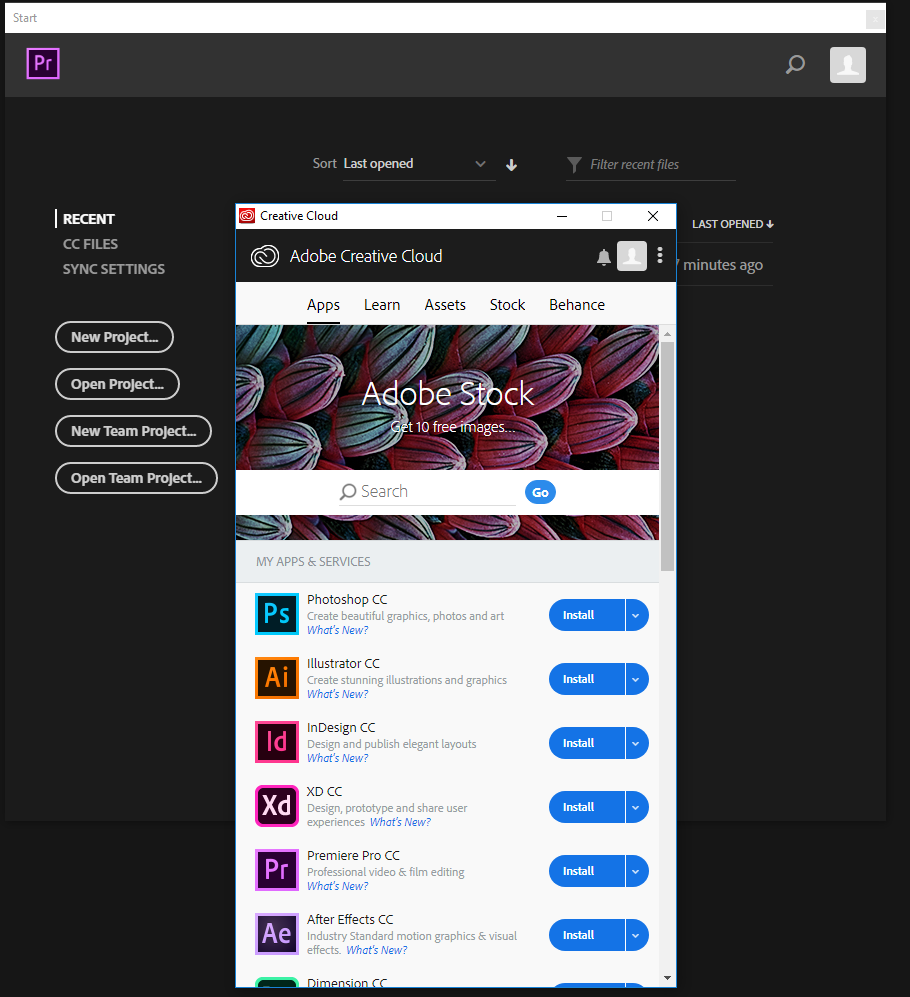Click Go button beside Stock search
910x997 pixels.
tap(541, 492)
